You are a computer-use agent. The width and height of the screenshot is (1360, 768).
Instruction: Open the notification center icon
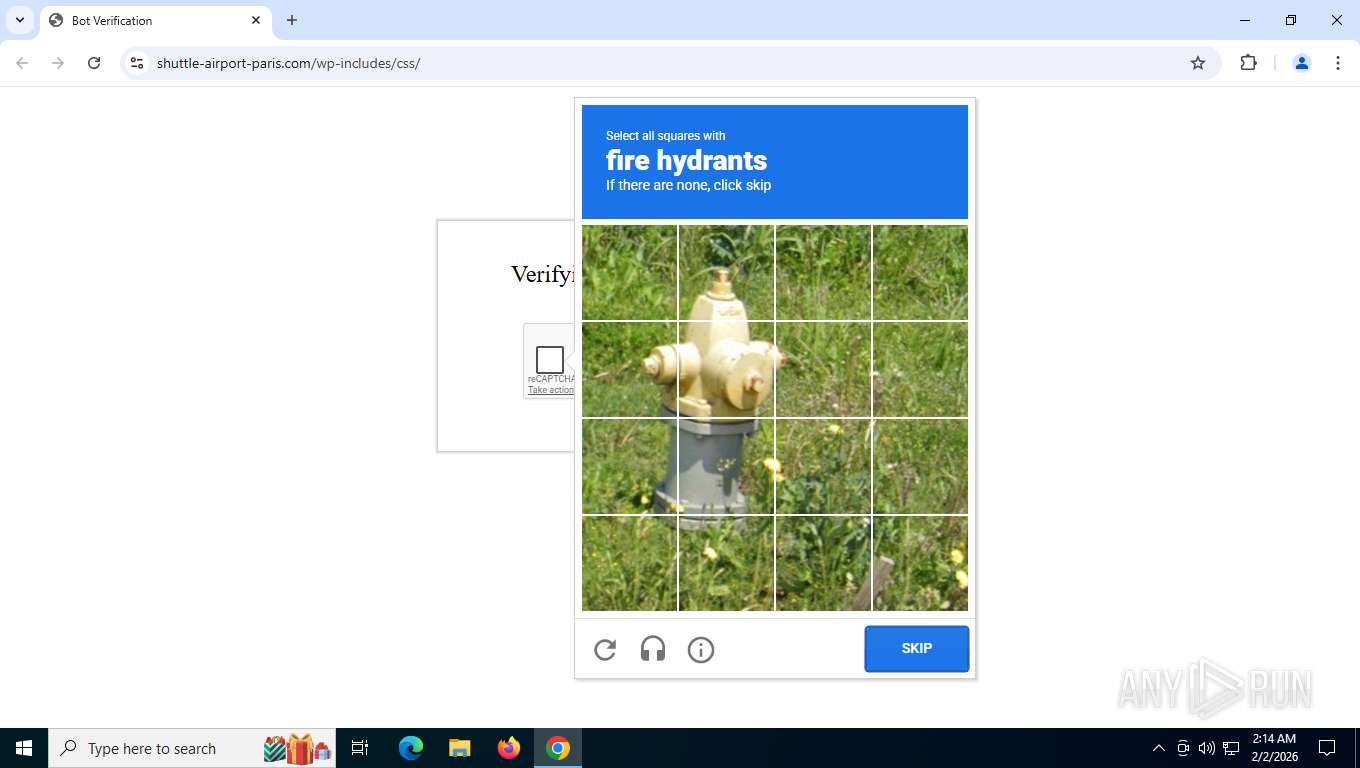click(1327, 748)
